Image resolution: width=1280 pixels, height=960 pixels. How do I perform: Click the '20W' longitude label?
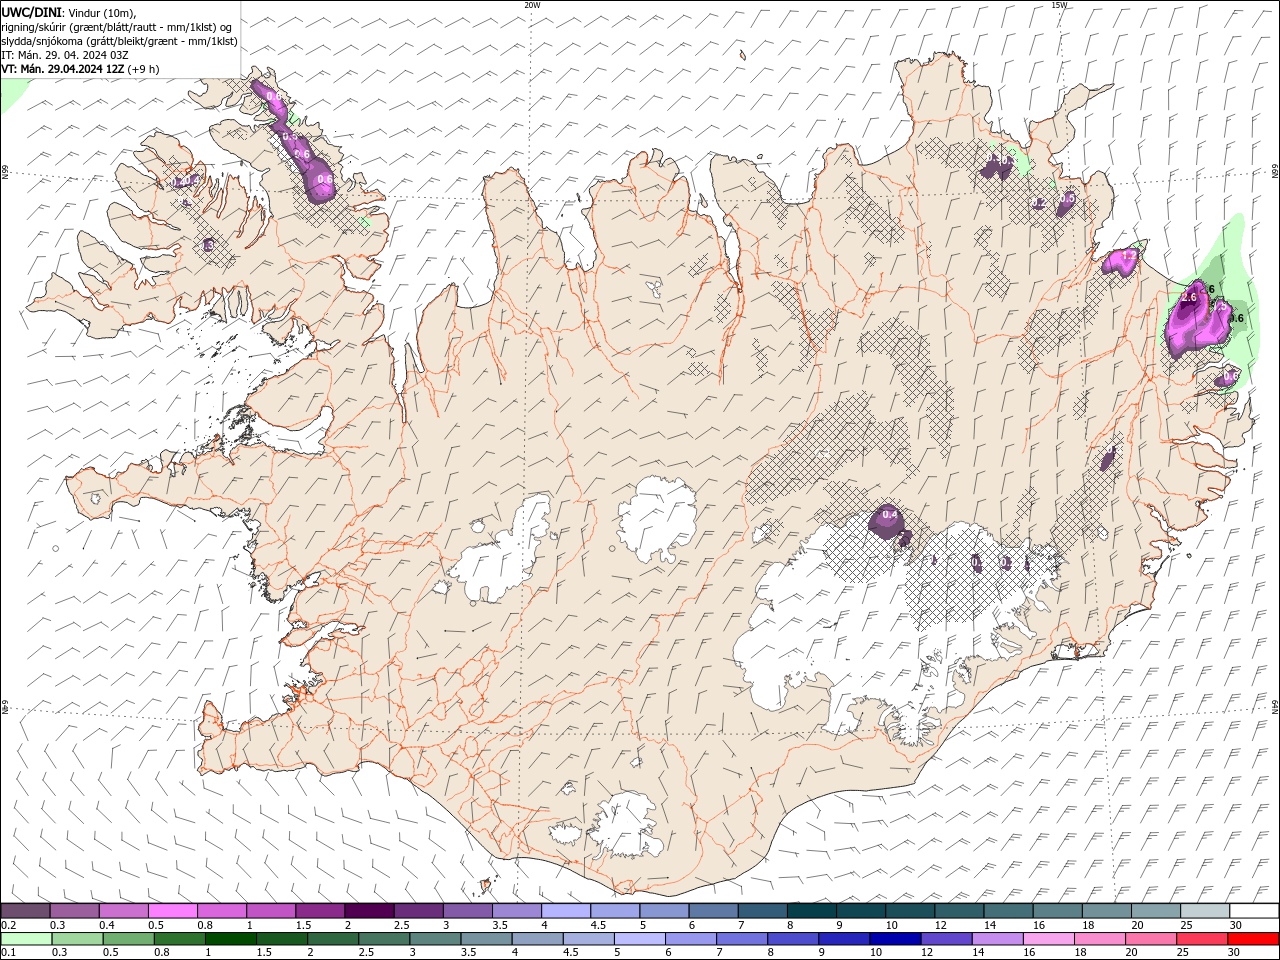tap(532, 5)
